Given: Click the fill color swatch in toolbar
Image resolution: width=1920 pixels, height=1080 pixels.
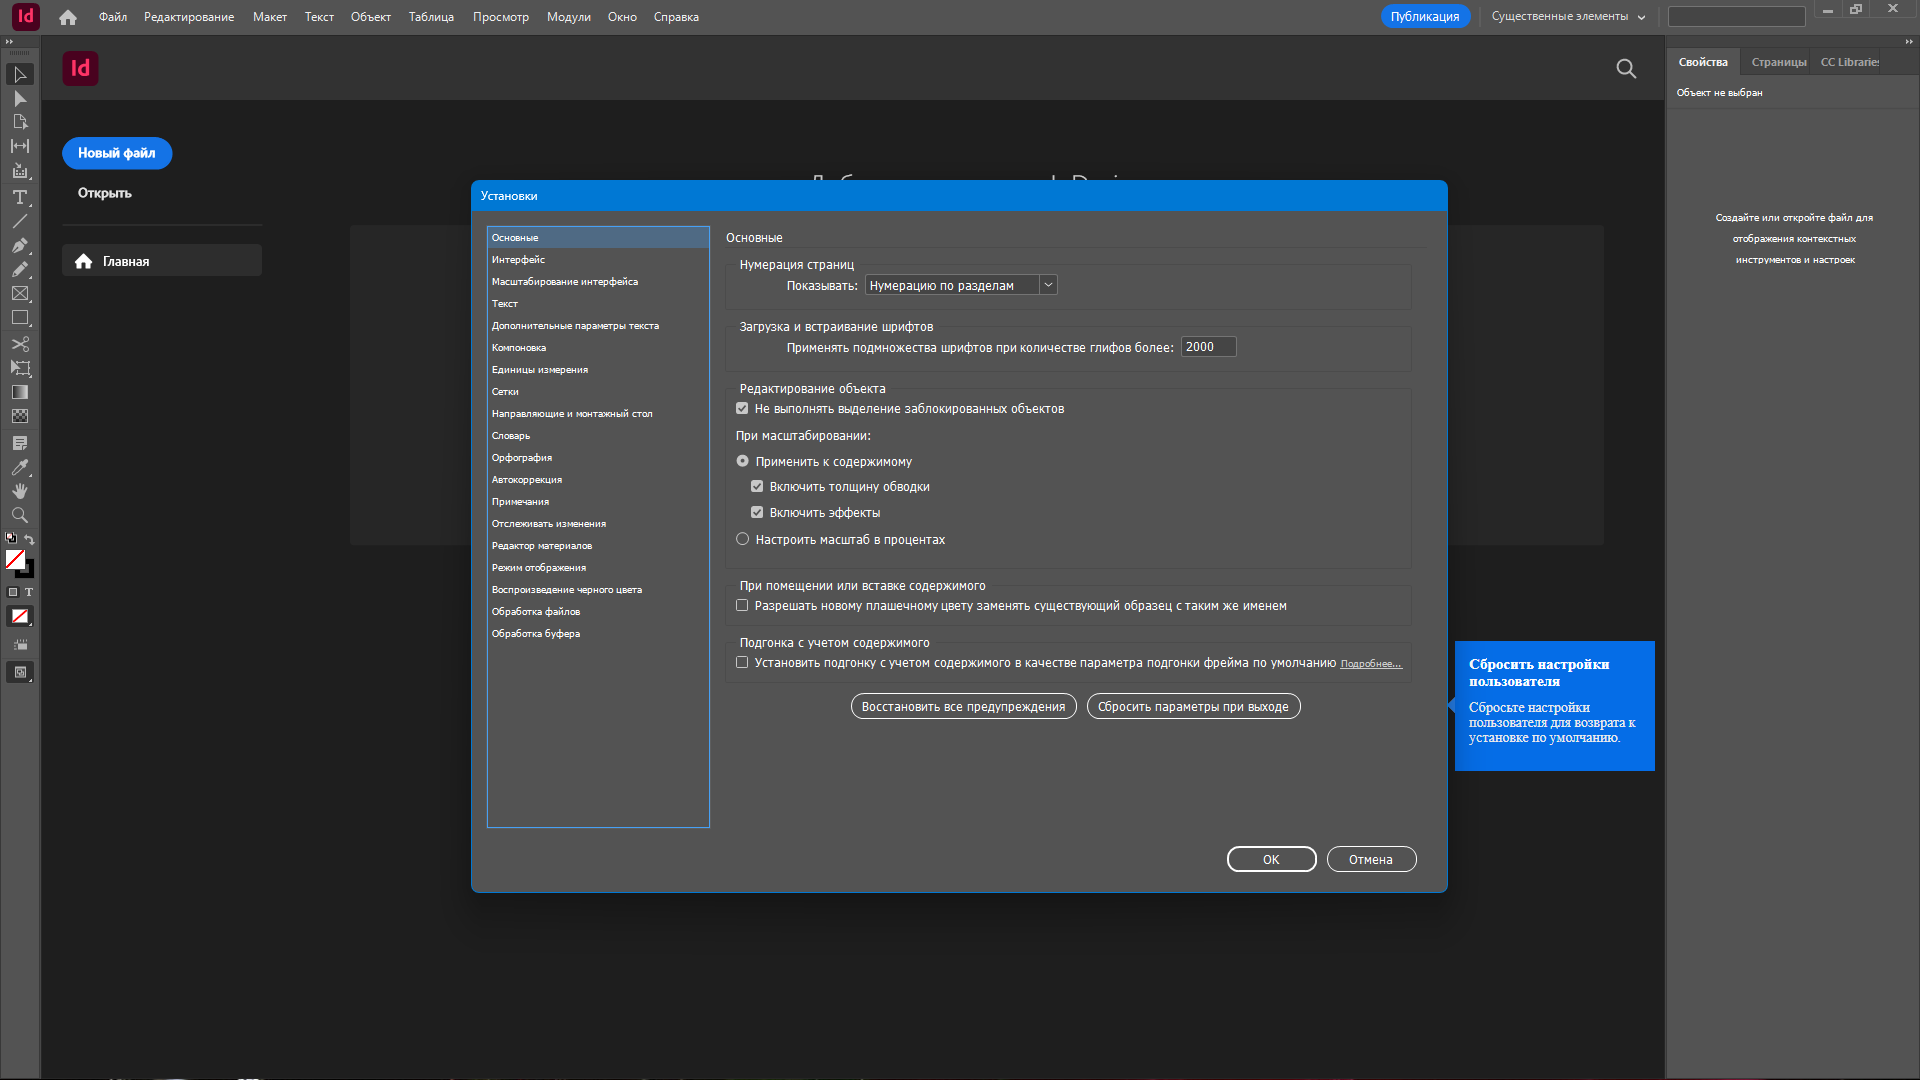Looking at the screenshot, I should tap(15, 560).
